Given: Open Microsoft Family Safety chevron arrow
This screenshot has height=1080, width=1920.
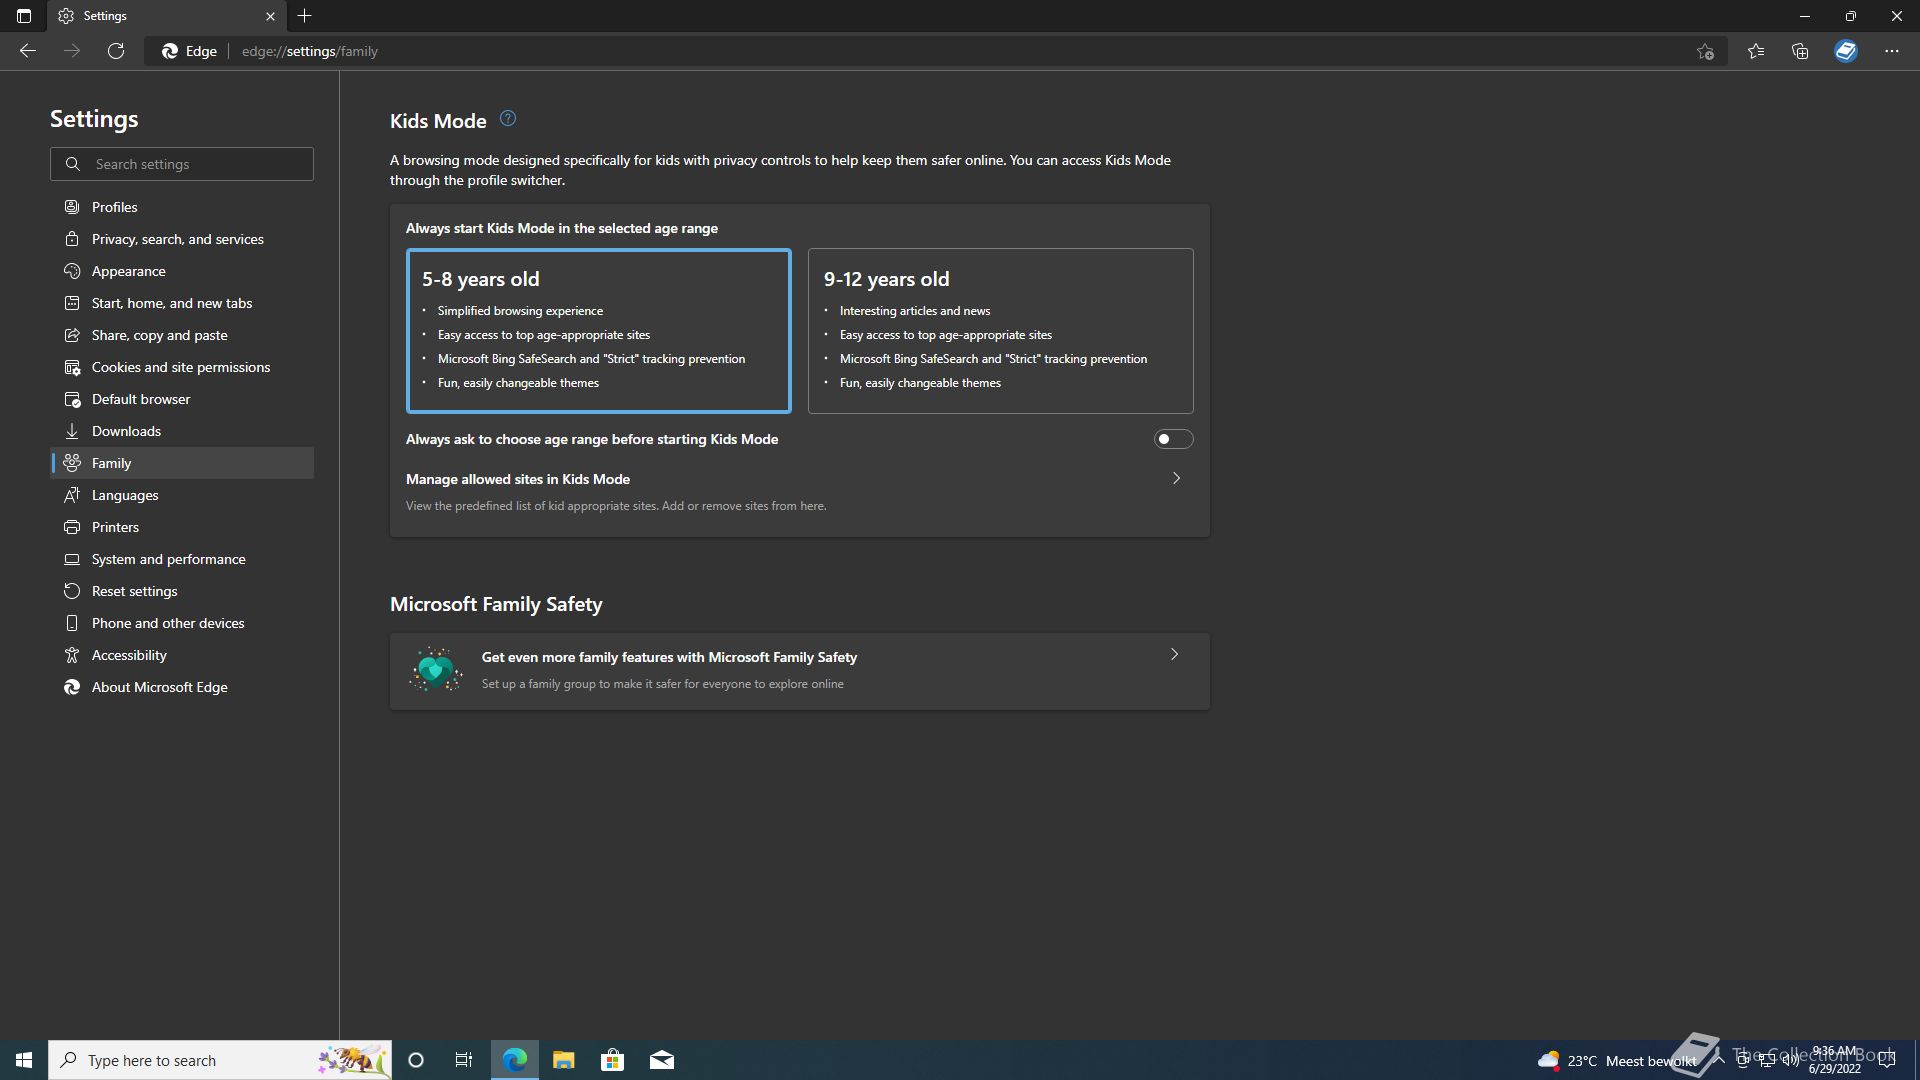Looking at the screenshot, I should (1174, 654).
